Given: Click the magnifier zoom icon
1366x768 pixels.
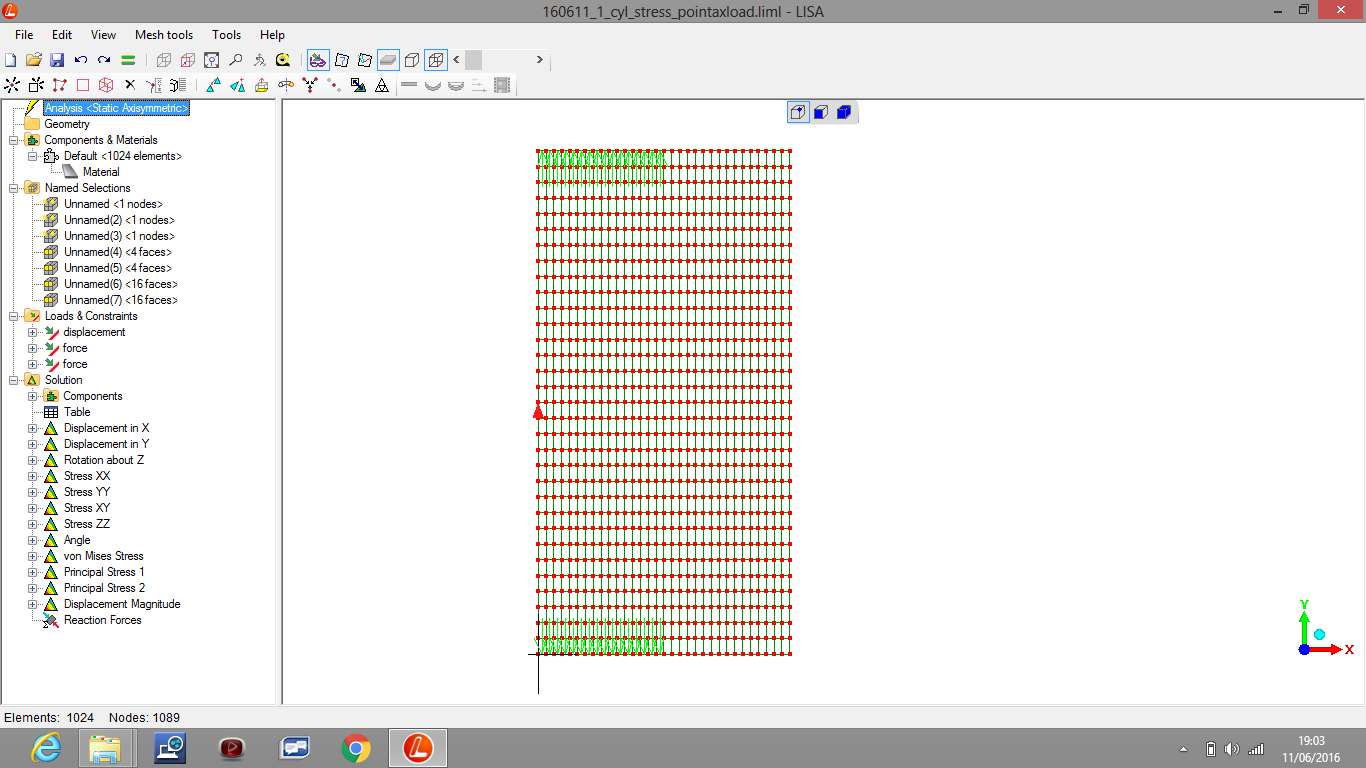Looking at the screenshot, I should pyautogui.click(x=235, y=60).
